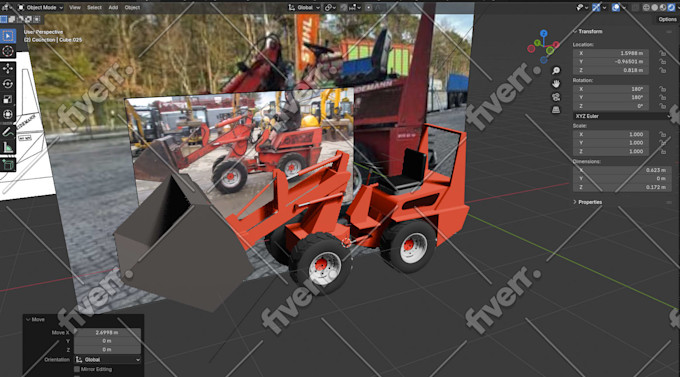Image resolution: width=680 pixels, height=377 pixels.
Task: Open the Object Mode dropdown
Action: [40, 7]
